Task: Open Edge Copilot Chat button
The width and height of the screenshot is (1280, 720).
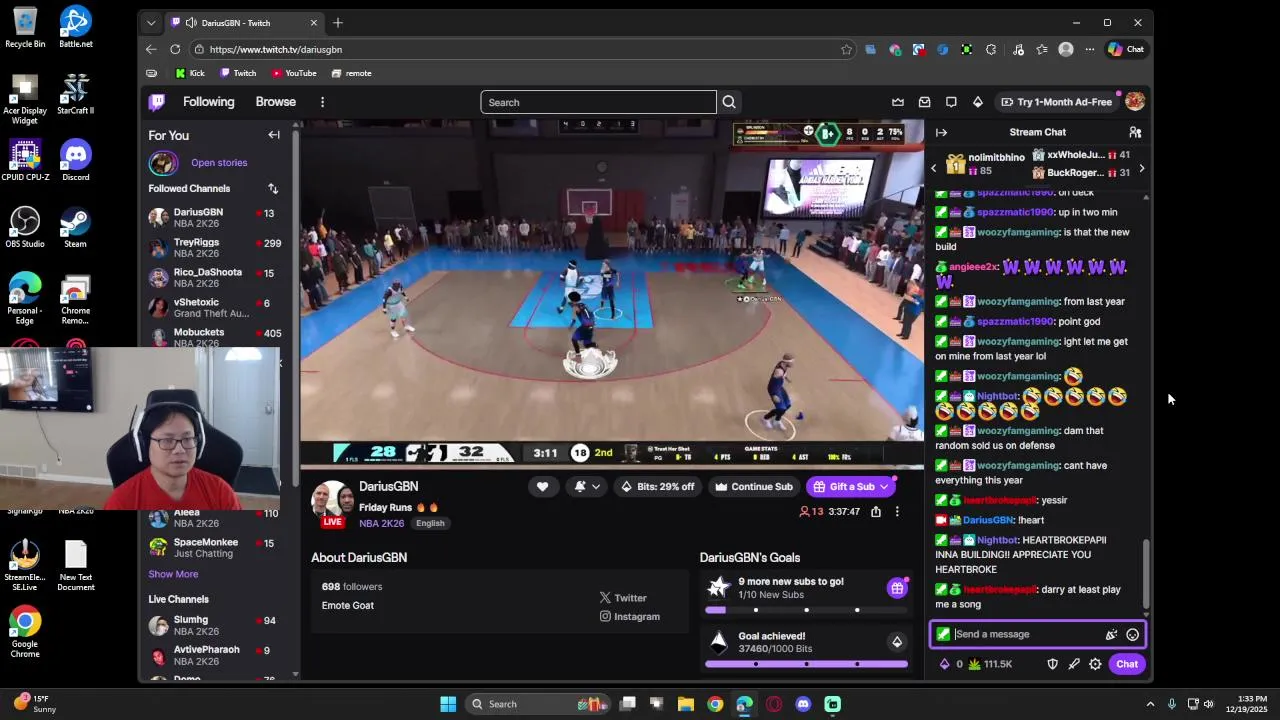Action: point(1126,49)
